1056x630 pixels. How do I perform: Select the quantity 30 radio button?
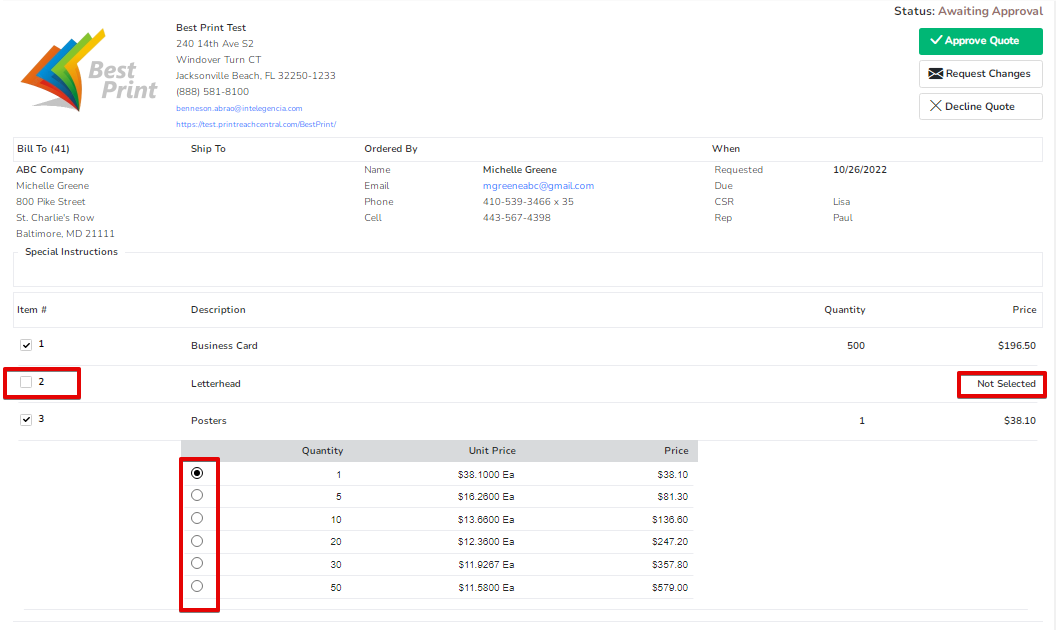(x=197, y=563)
